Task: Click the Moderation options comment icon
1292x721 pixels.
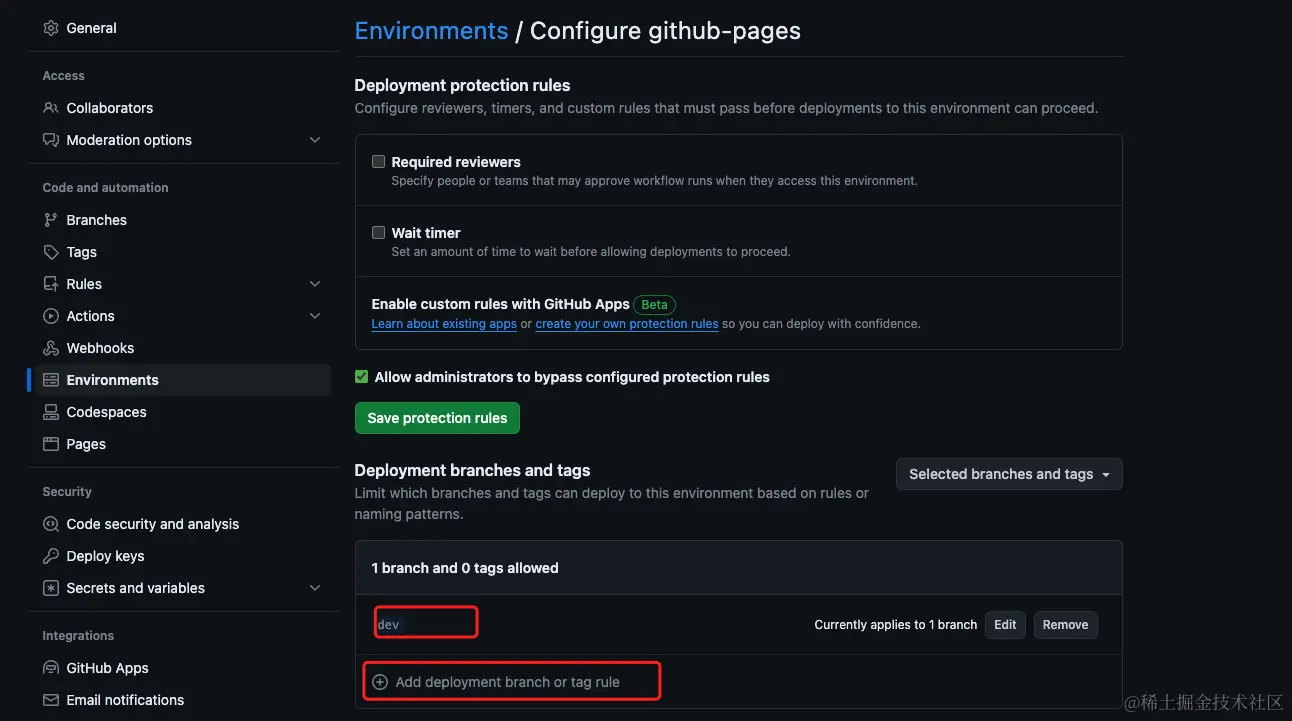Action: point(51,140)
